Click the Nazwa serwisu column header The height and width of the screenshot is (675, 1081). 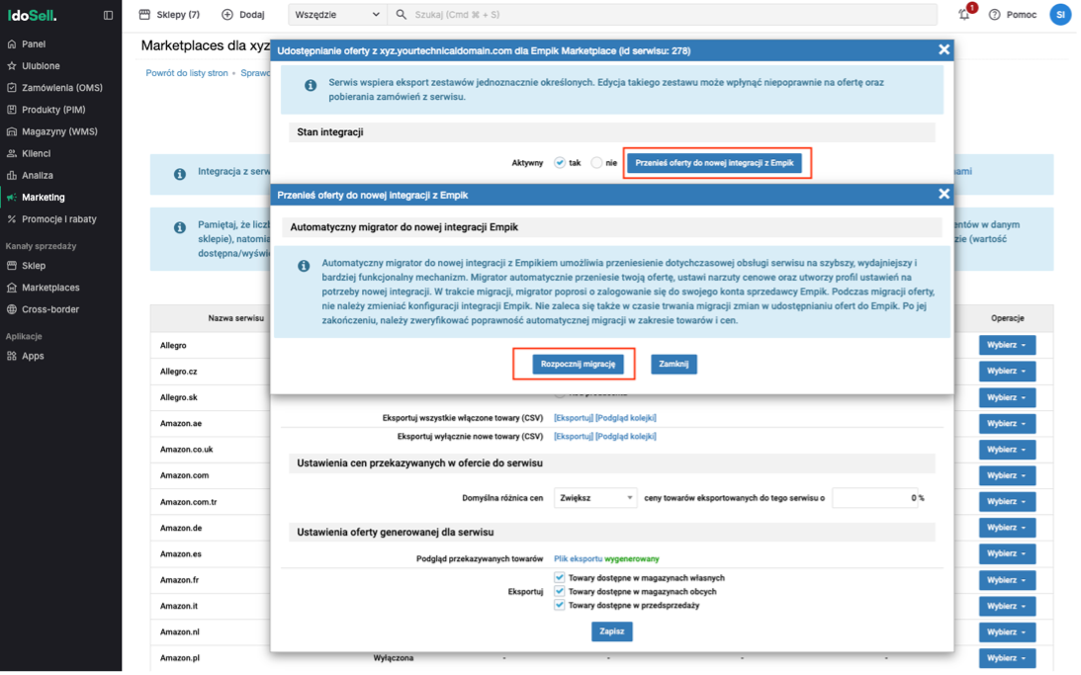236,319
